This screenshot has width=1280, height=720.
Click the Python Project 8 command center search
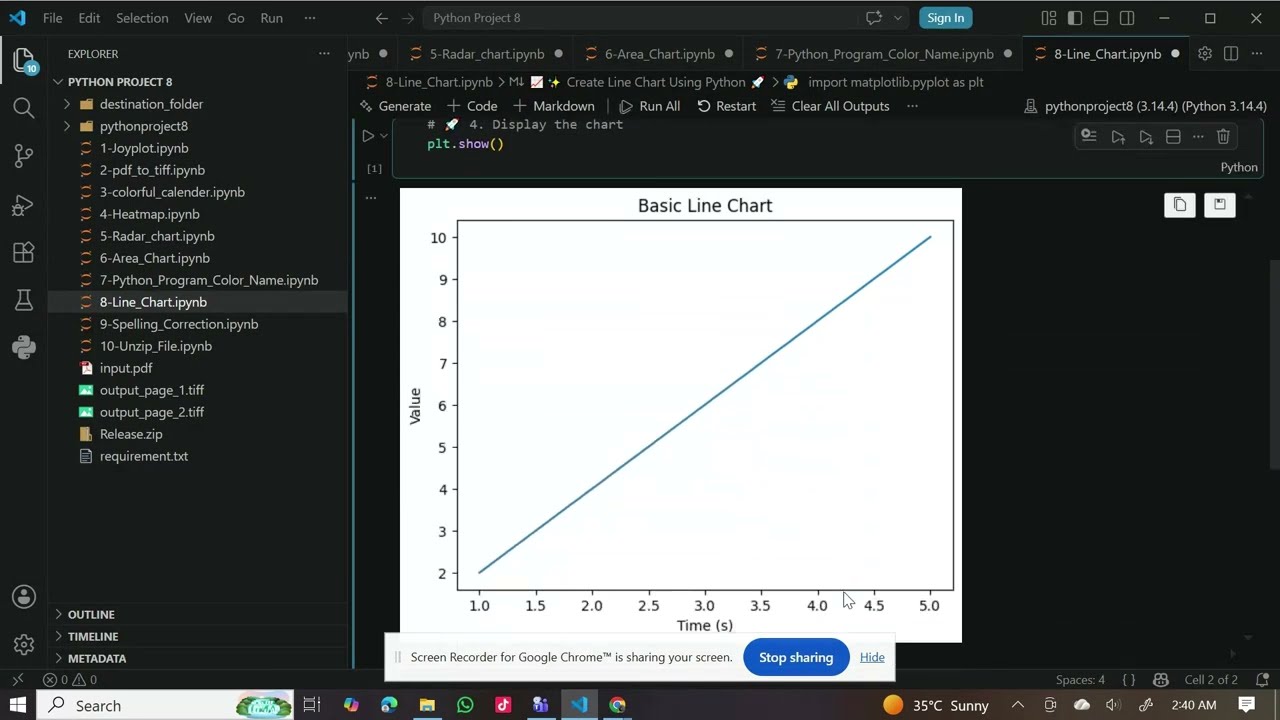point(640,18)
